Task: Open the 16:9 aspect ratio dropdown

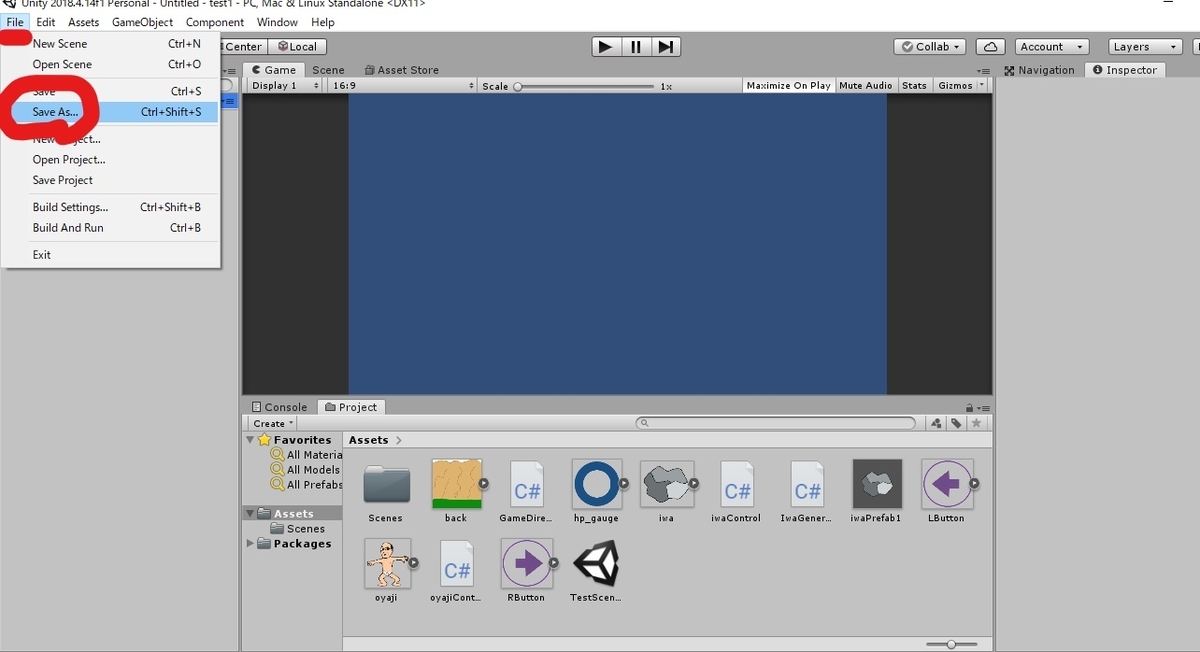Action: [402, 86]
